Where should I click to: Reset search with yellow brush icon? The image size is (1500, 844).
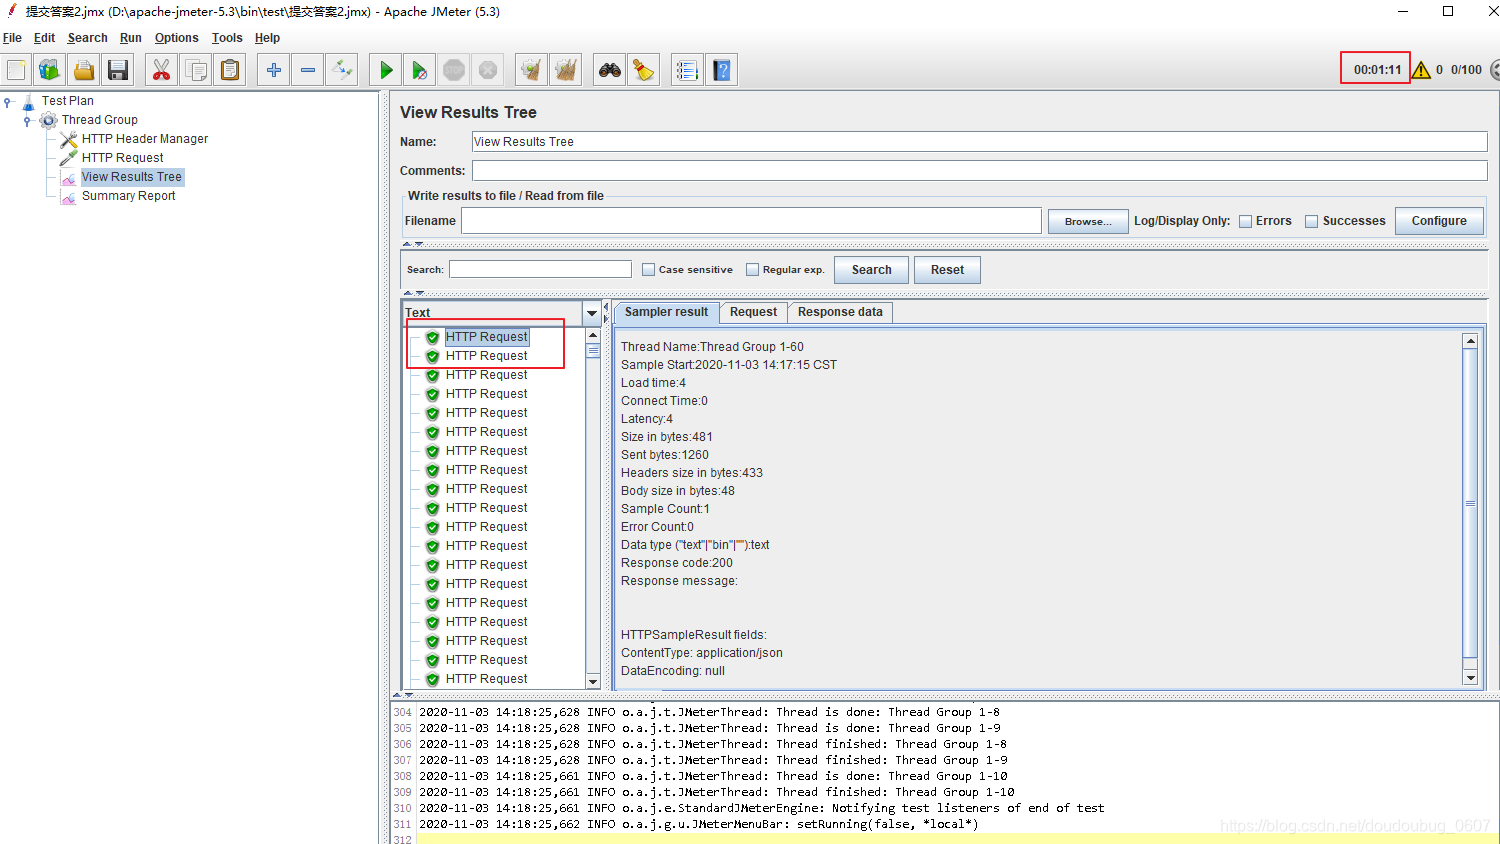644,70
